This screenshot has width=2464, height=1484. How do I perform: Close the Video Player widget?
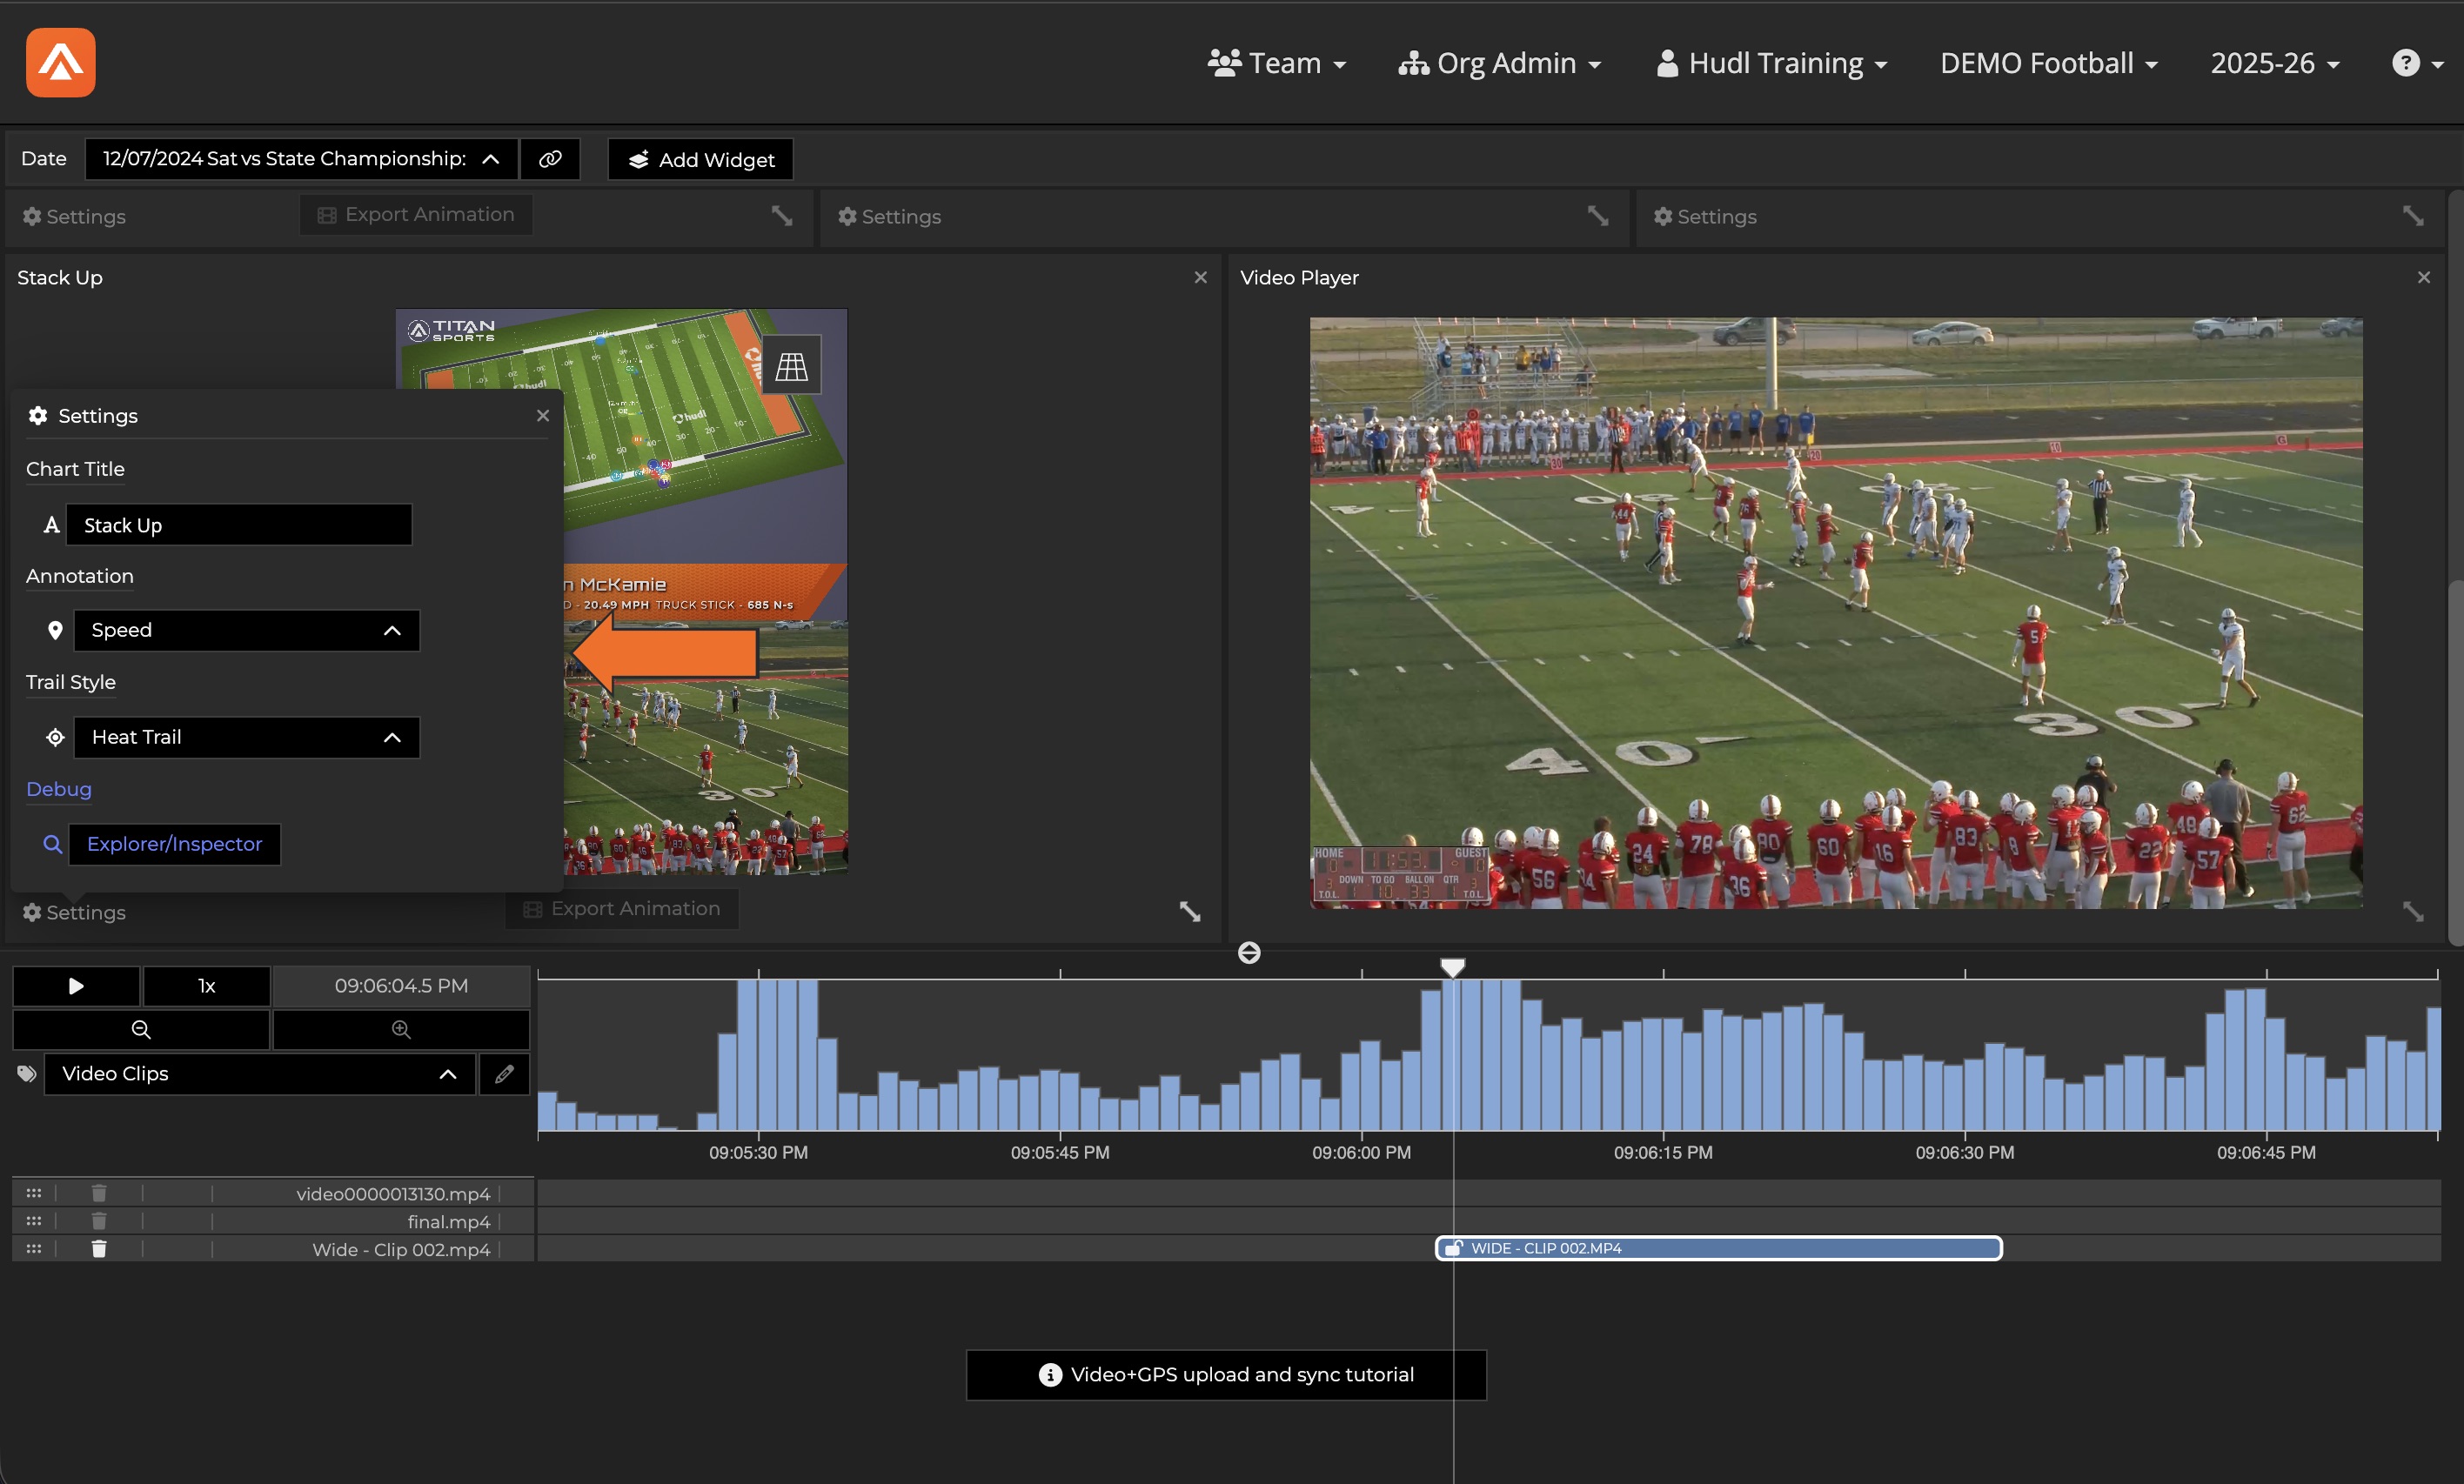tap(2424, 277)
